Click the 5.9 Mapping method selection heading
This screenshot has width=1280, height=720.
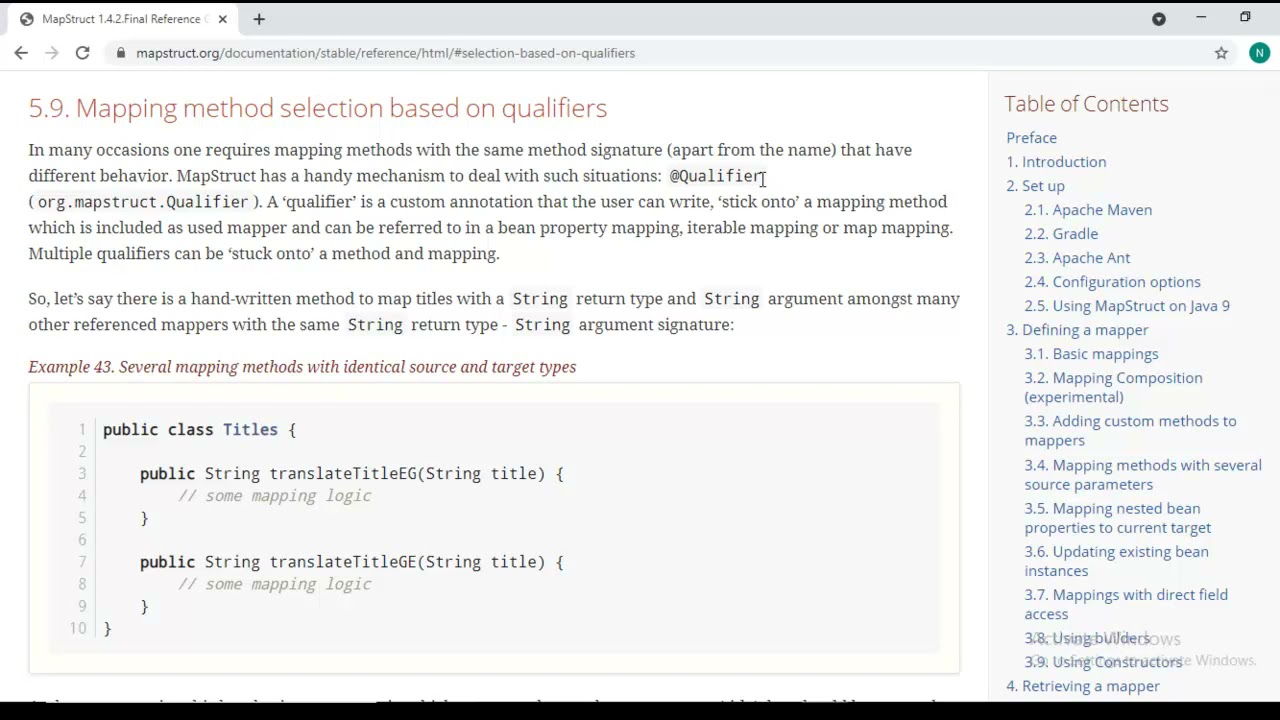(x=318, y=108)
